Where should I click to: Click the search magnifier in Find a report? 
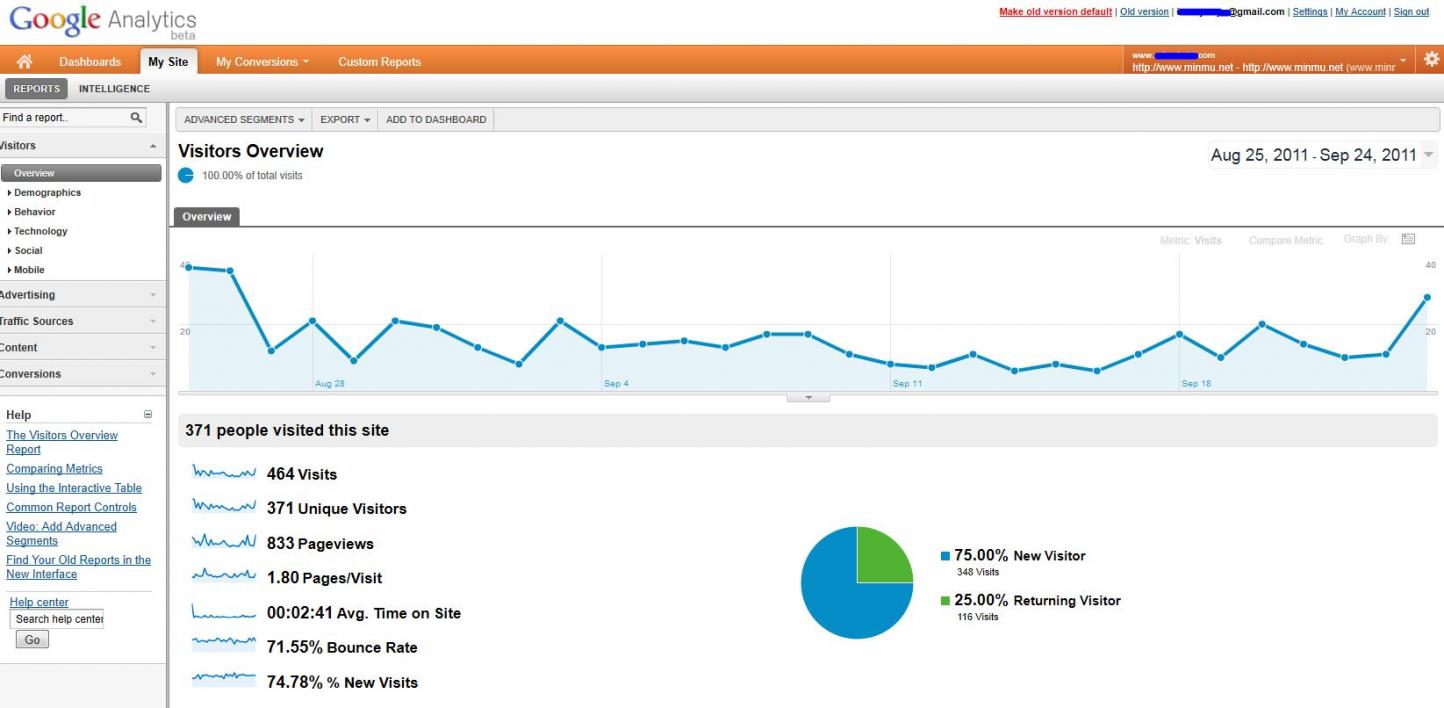pos(137,118)
